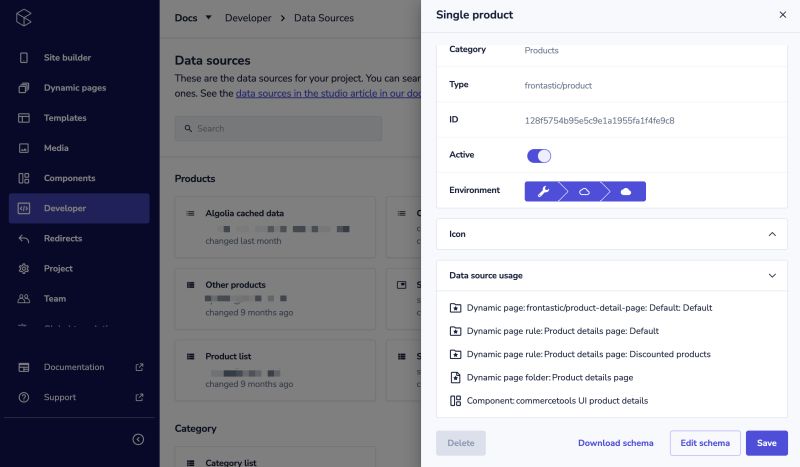The height and width of the screenshot is (467, 800).
Task: Collapse the sidebar with arrow icon
Action: [x=138, y=439]
